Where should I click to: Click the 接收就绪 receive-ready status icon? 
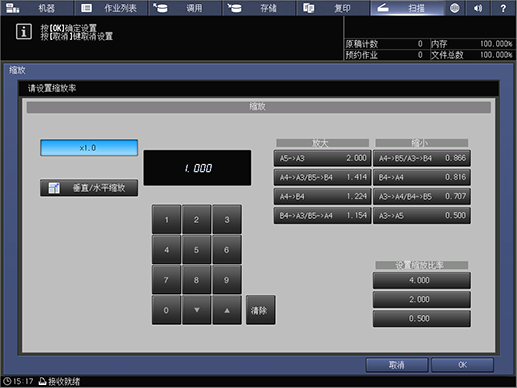(x=42, y=381)
